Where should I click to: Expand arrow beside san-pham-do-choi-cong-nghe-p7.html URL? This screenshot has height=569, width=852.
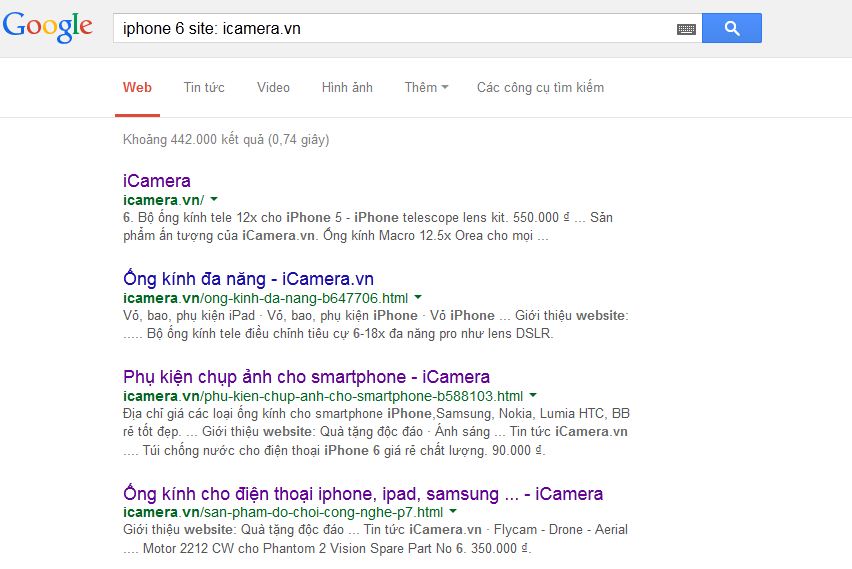pyautogui.click(x=453, y=511)
